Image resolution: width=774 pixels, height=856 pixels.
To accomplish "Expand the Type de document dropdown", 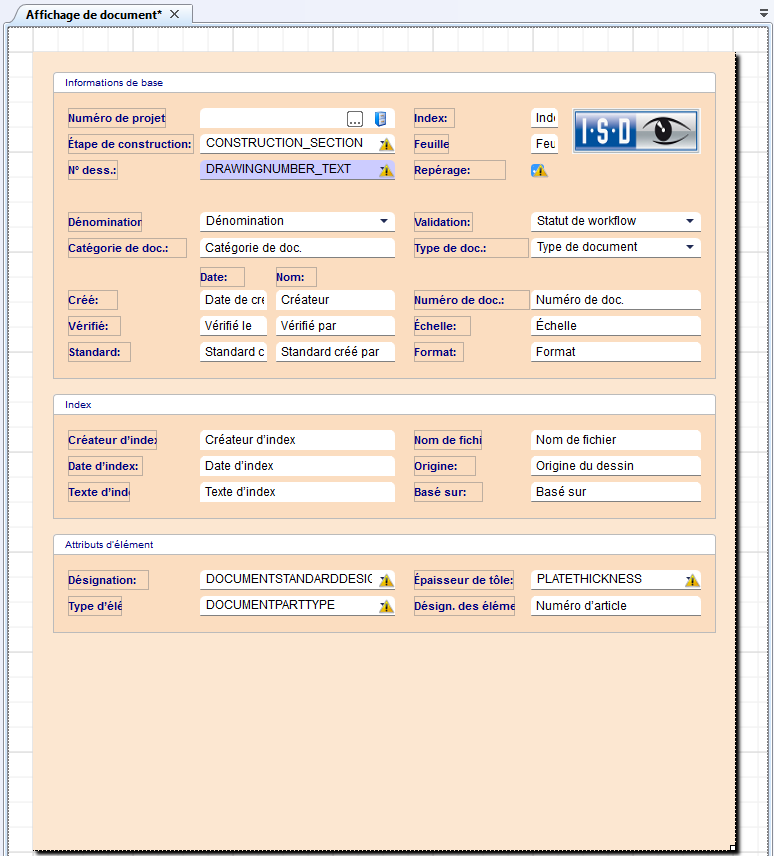I will click(690, 247).
